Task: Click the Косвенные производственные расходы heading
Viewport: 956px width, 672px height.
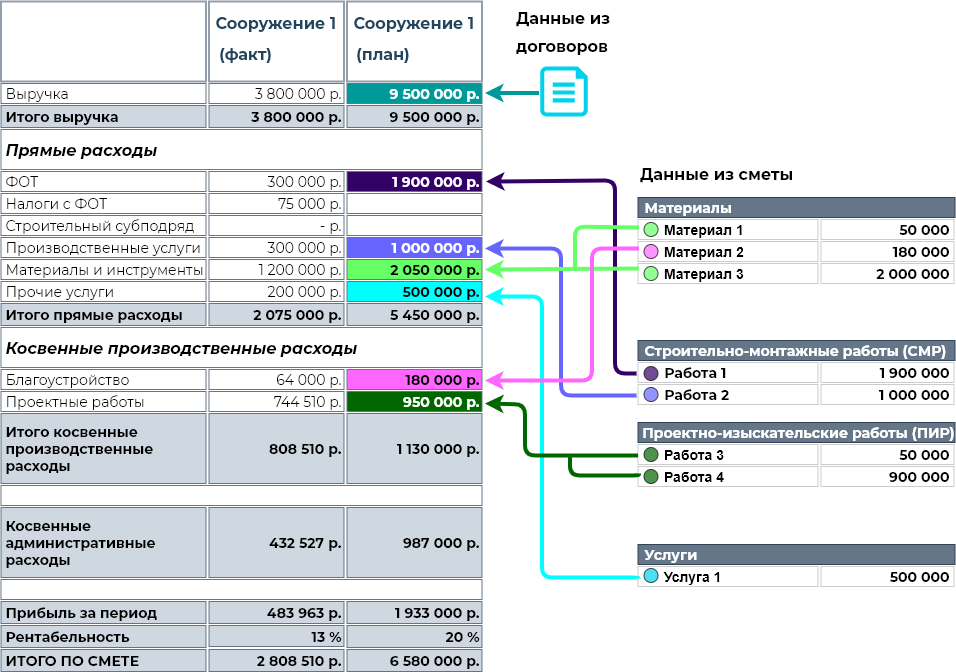Action: 241,348
